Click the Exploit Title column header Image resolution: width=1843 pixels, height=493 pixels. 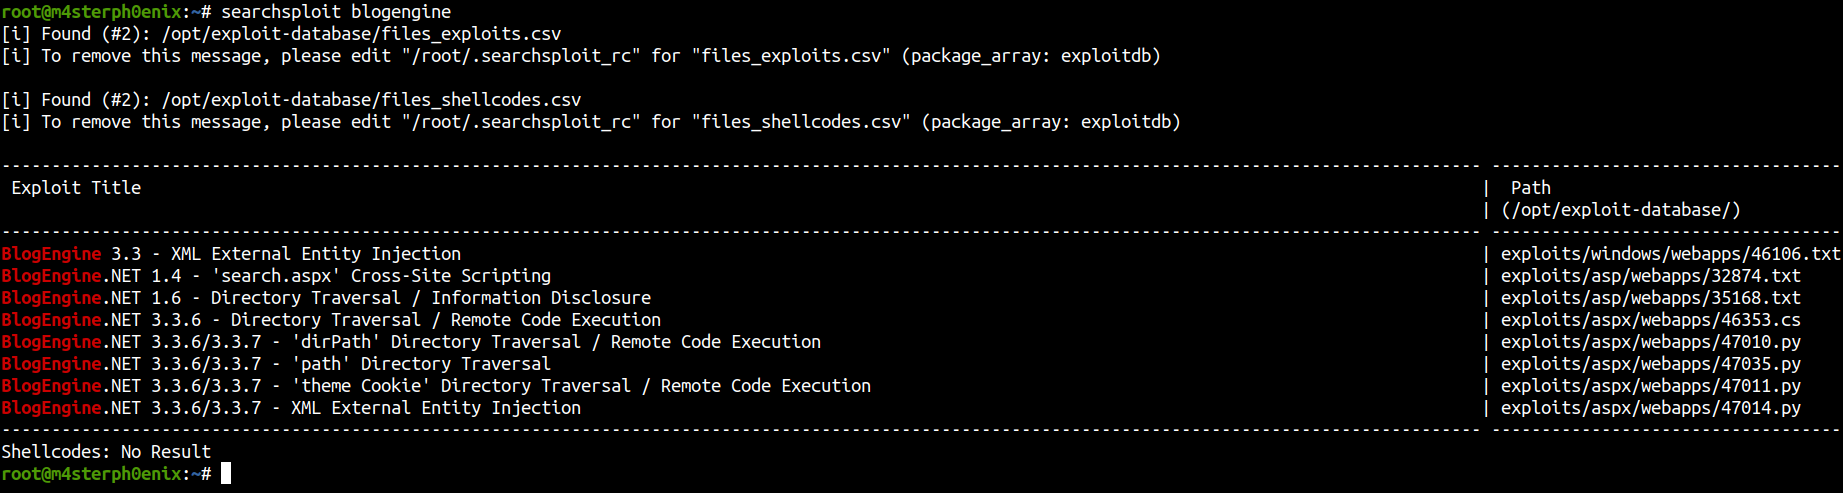76,188
